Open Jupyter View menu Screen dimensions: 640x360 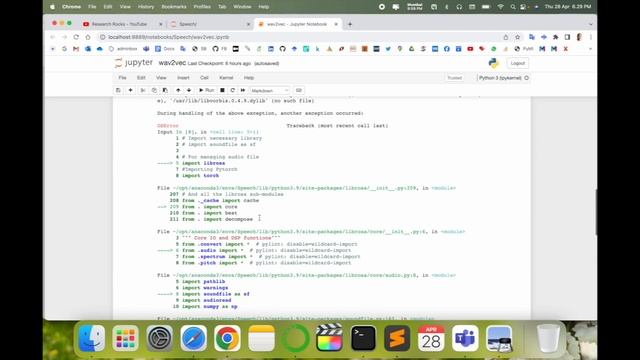tap(161, 78)
